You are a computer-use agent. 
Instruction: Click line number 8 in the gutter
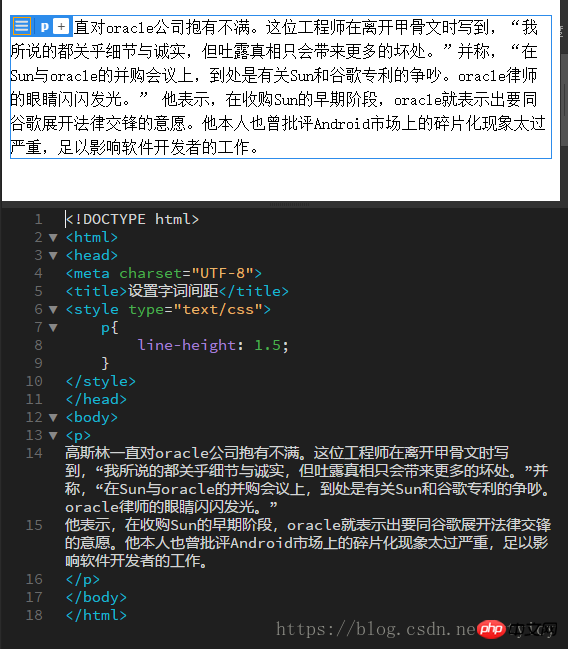tap(39, 345)
